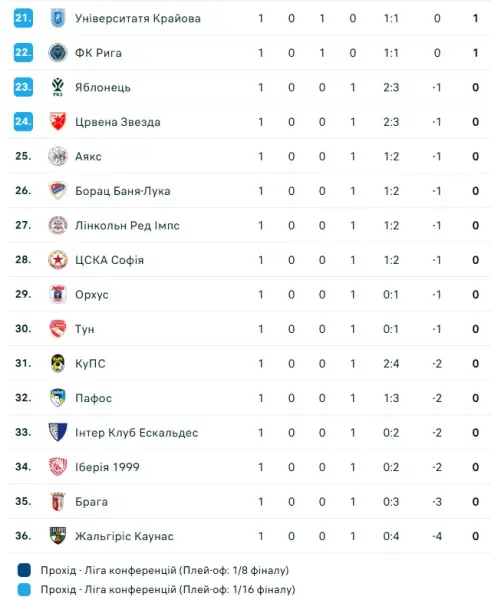
Task: Select the Яблонець team crest
Action: click(x=58, y=87)
